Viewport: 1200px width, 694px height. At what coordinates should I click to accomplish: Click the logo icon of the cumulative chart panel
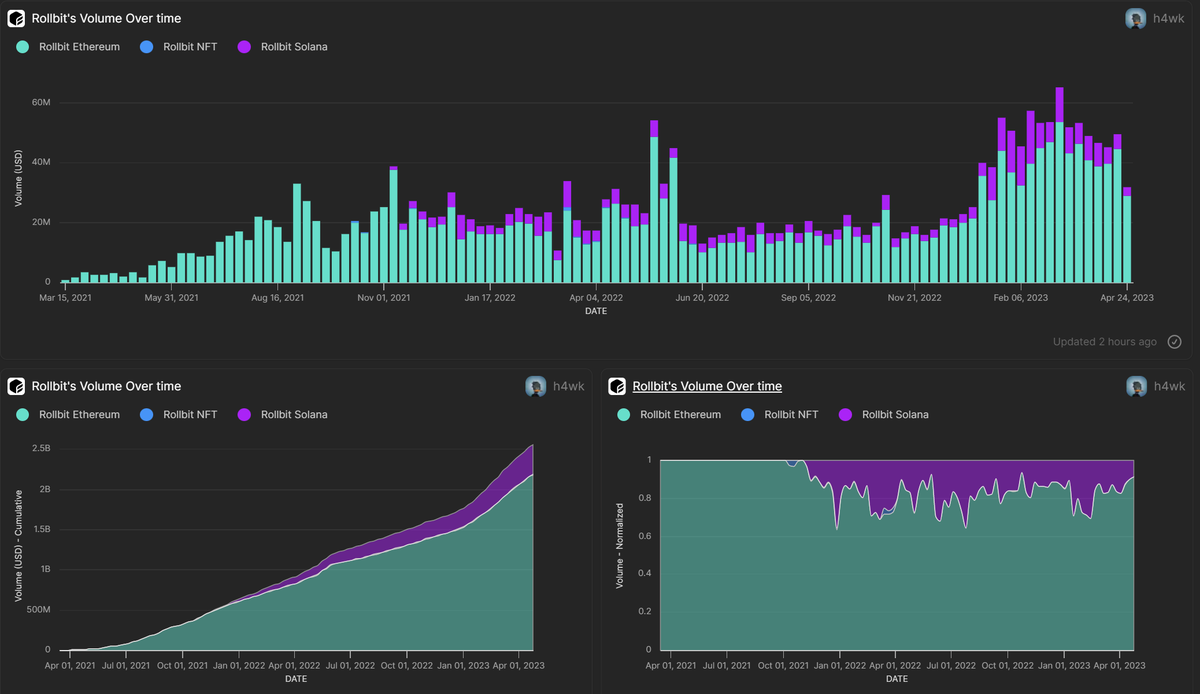[16, 386]
